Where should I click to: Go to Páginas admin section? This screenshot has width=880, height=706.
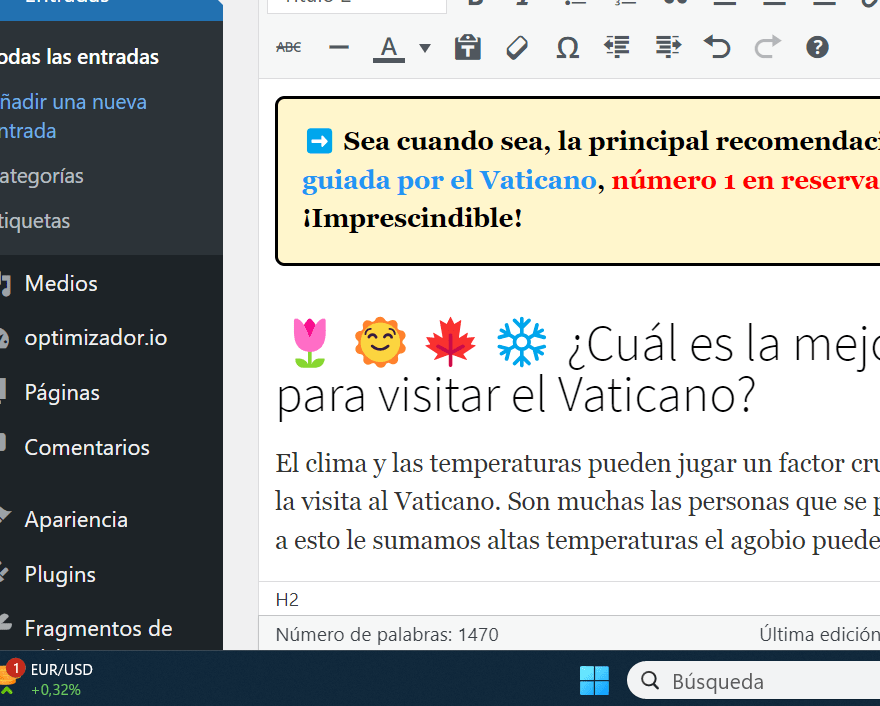[x=62, y=393]
